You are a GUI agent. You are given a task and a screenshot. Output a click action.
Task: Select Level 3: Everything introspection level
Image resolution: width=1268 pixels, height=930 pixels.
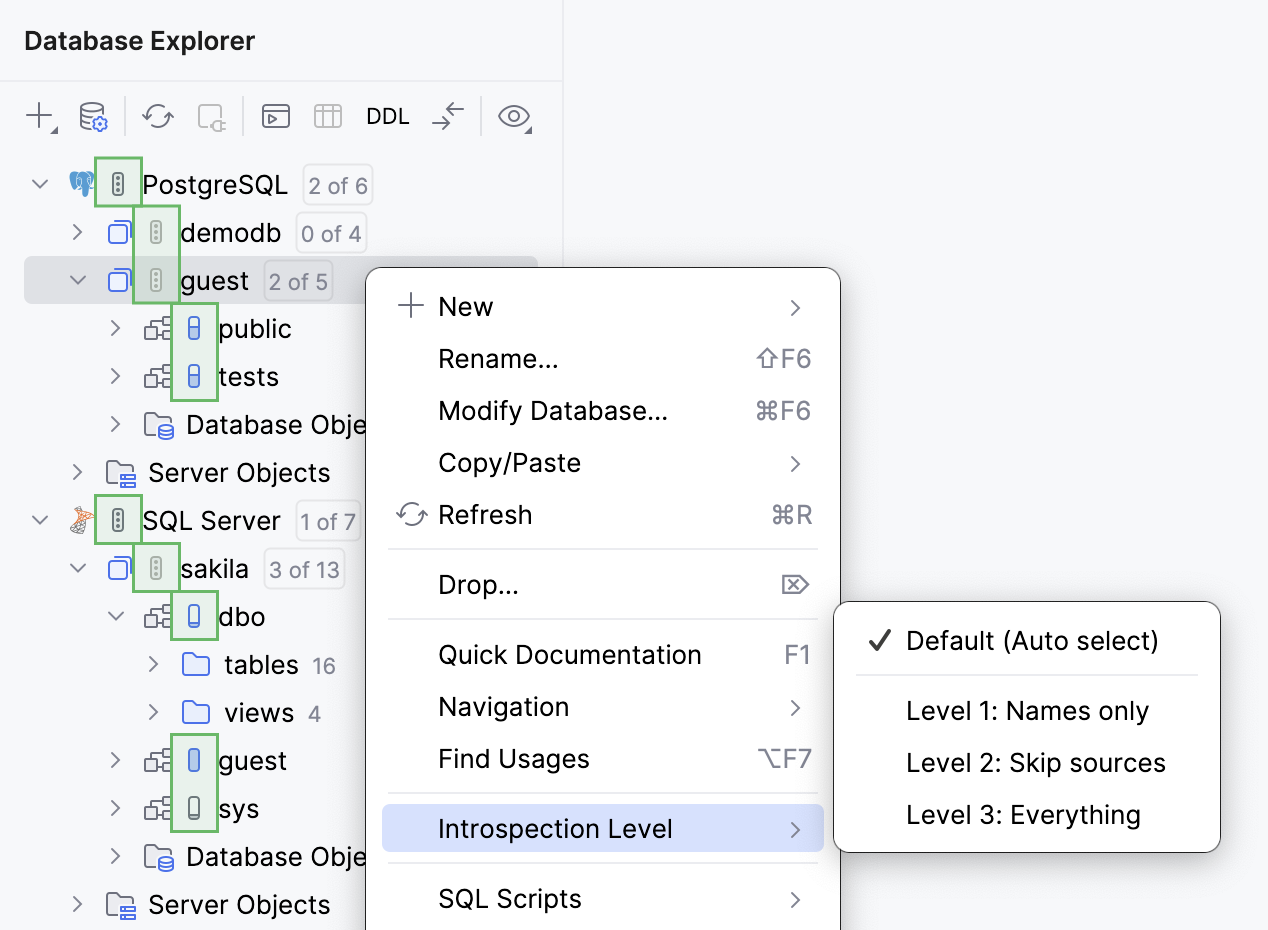(x=1023, y=814)
